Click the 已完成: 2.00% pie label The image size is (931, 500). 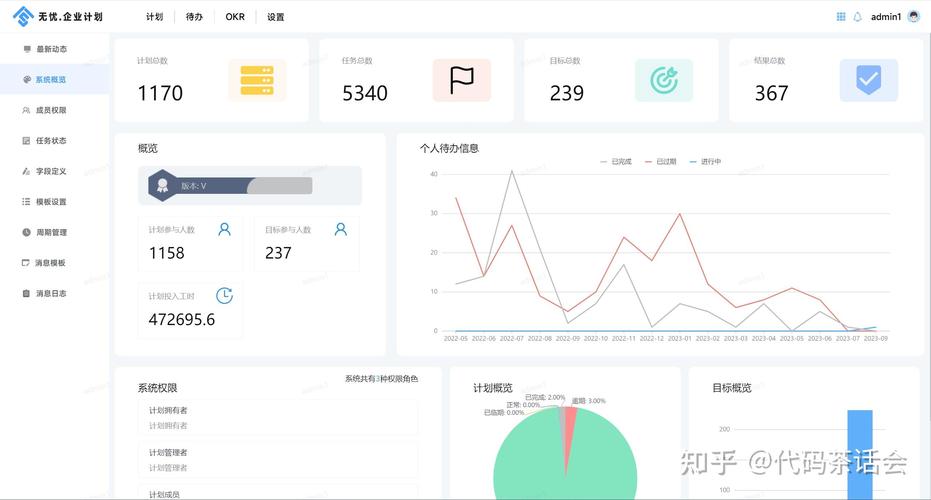pos(545,397)
